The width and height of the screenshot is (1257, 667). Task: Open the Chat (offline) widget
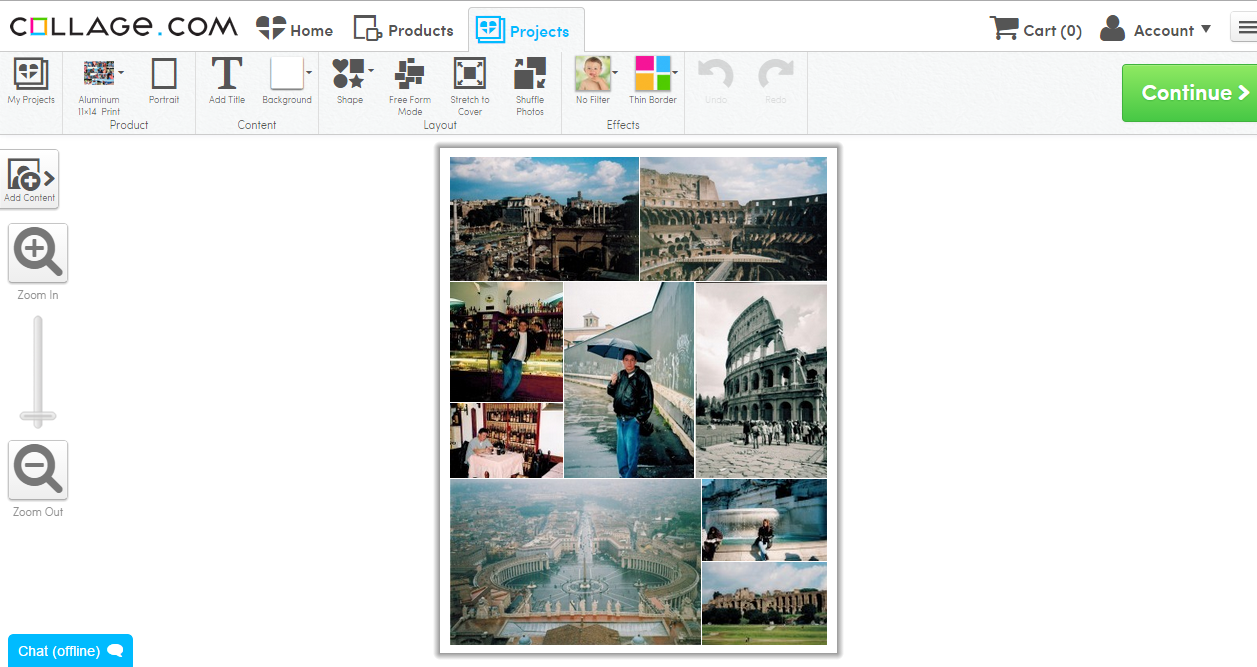point(70,651)
